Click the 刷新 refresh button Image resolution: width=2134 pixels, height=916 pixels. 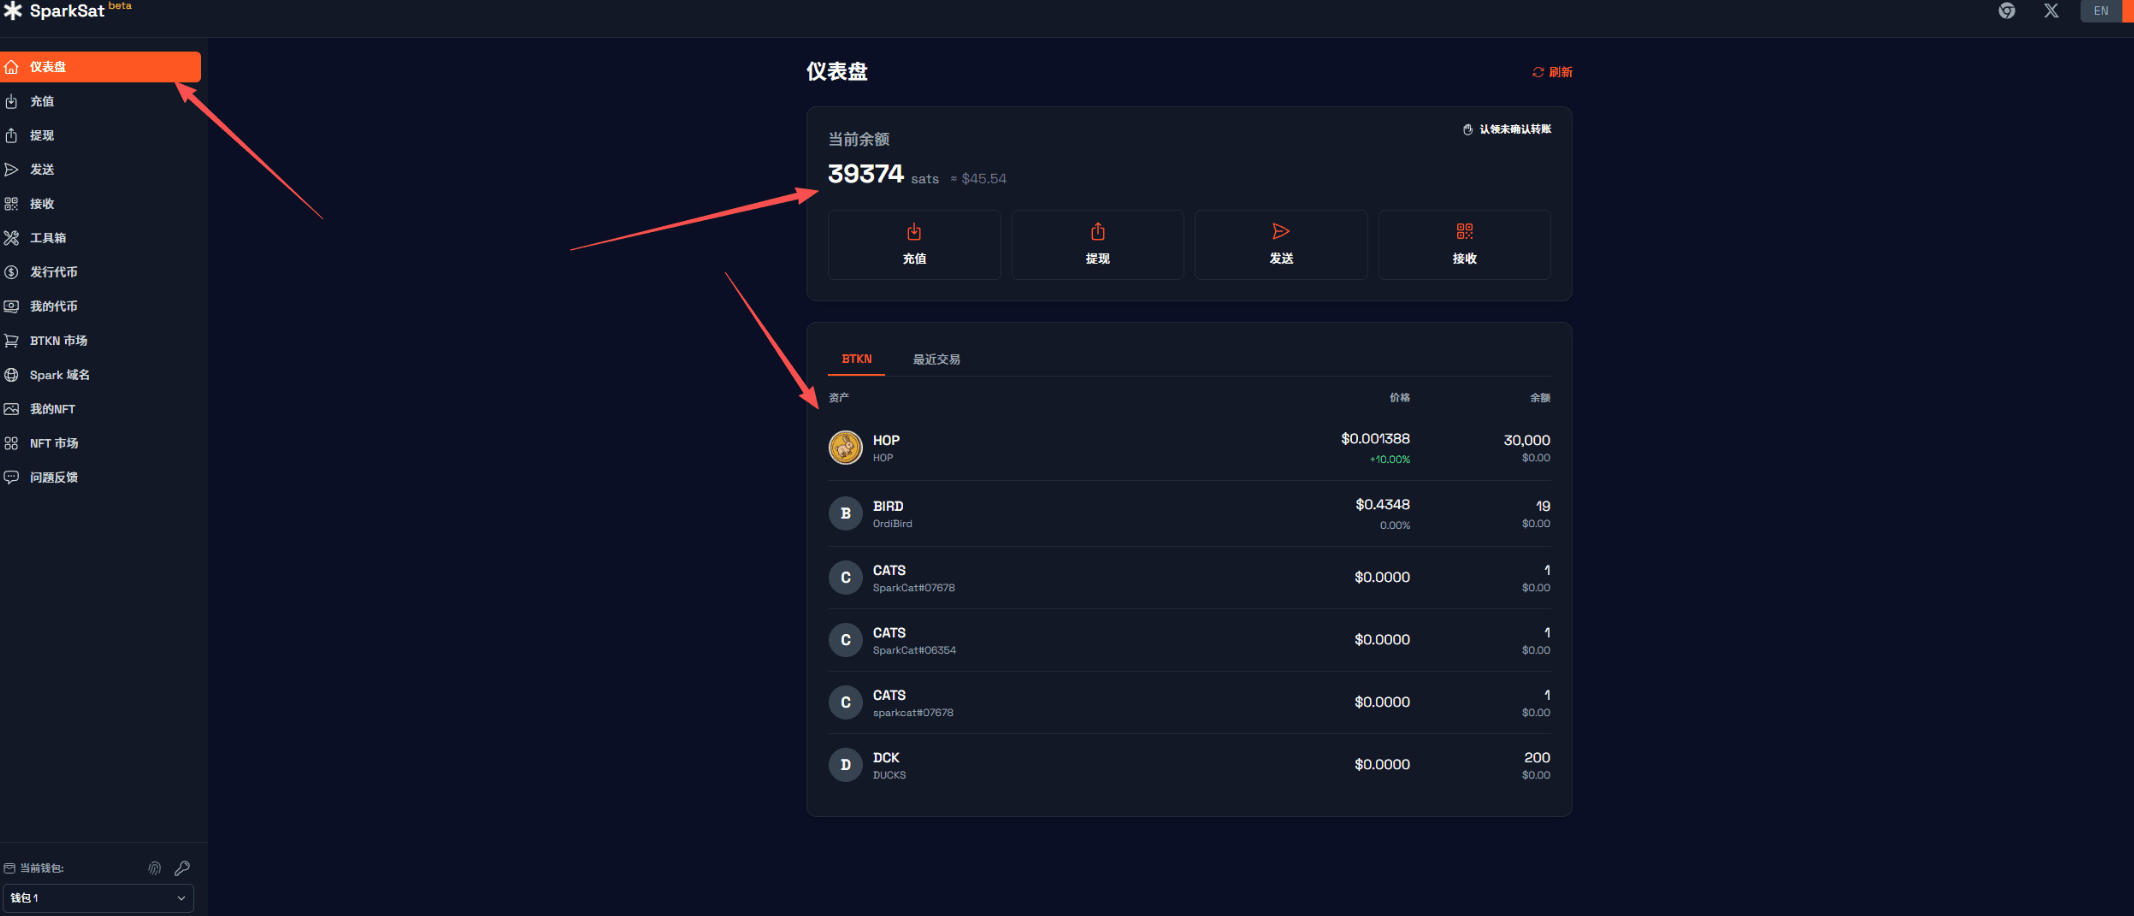point(1552,72)
